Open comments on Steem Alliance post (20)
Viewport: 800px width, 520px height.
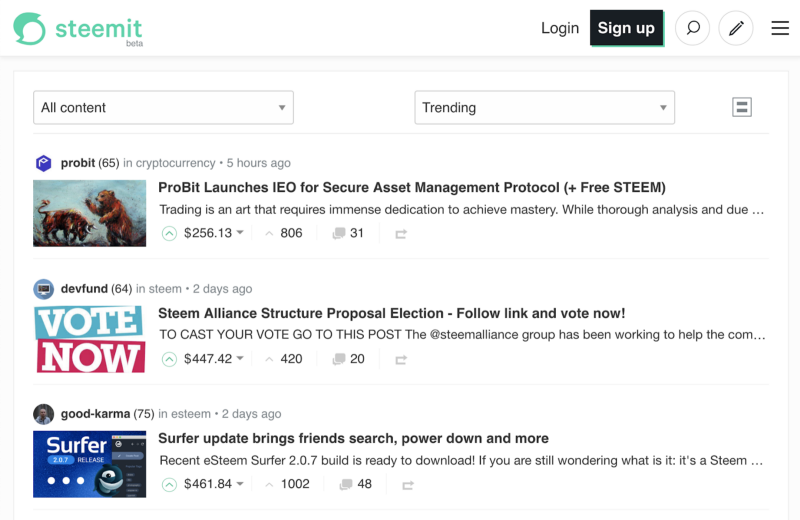click(x=348, y=359)
